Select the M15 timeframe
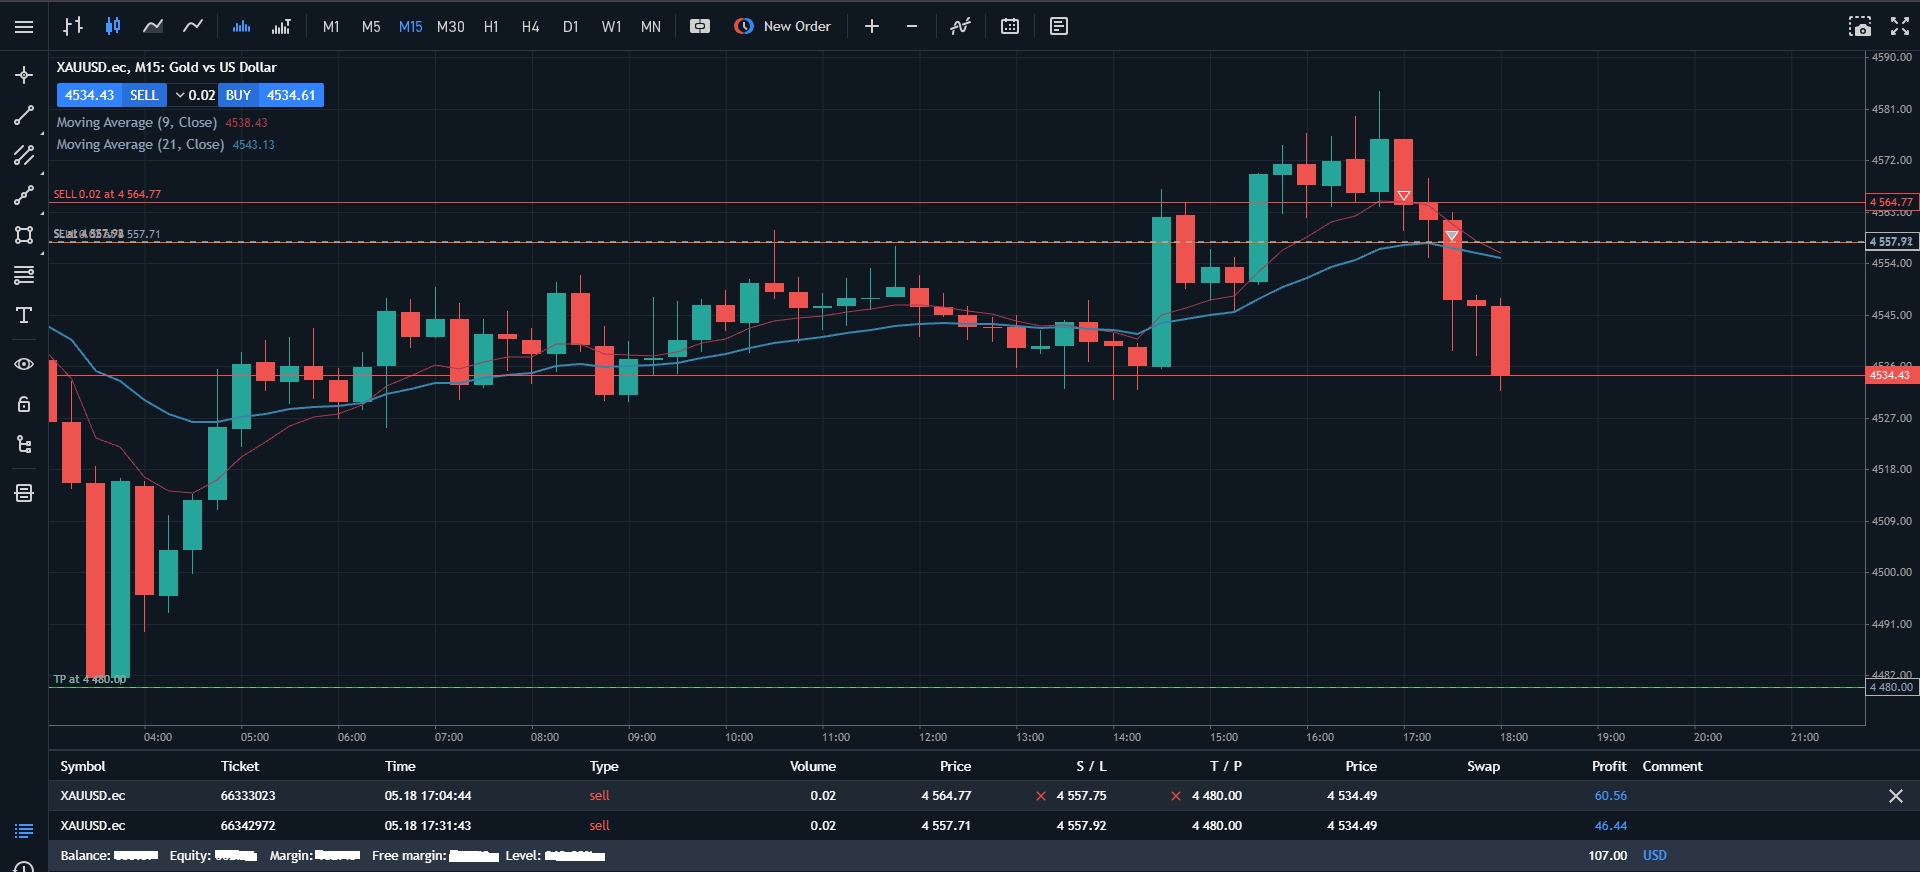Viewport: 1920px width, 872px height. click(410, 27)
